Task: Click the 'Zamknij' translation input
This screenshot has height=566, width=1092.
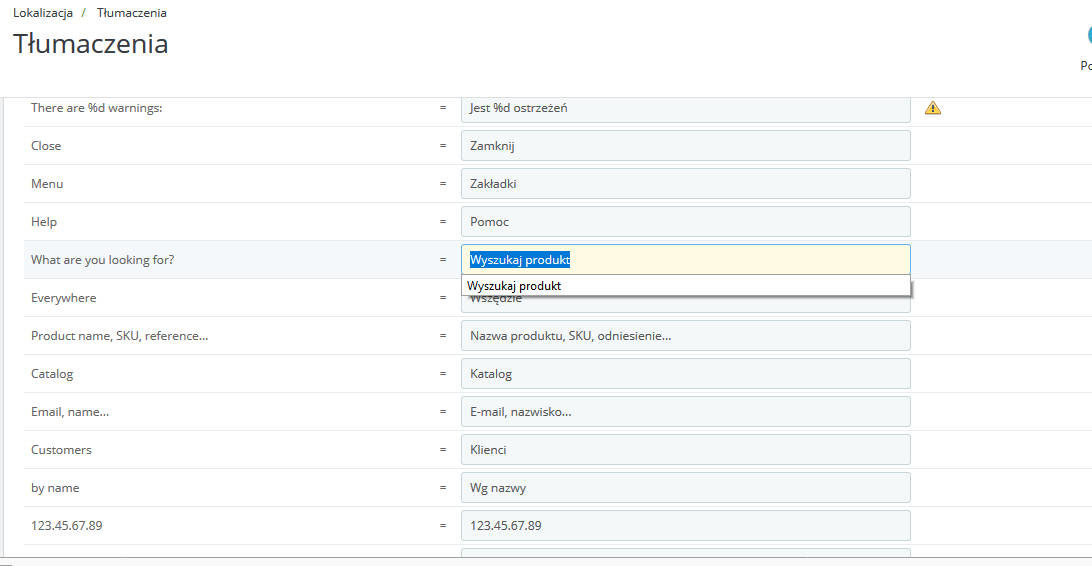Action: pyautogui.click(x=685, y=146)
